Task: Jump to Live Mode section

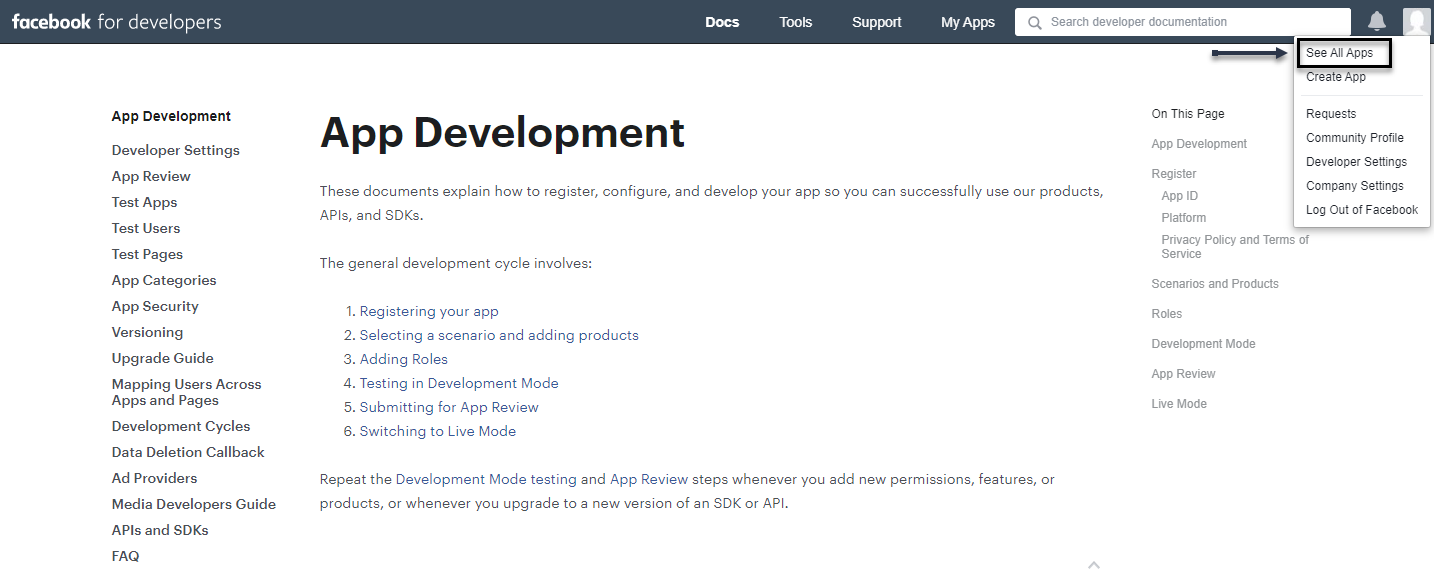Action: tap(1179, 404)
